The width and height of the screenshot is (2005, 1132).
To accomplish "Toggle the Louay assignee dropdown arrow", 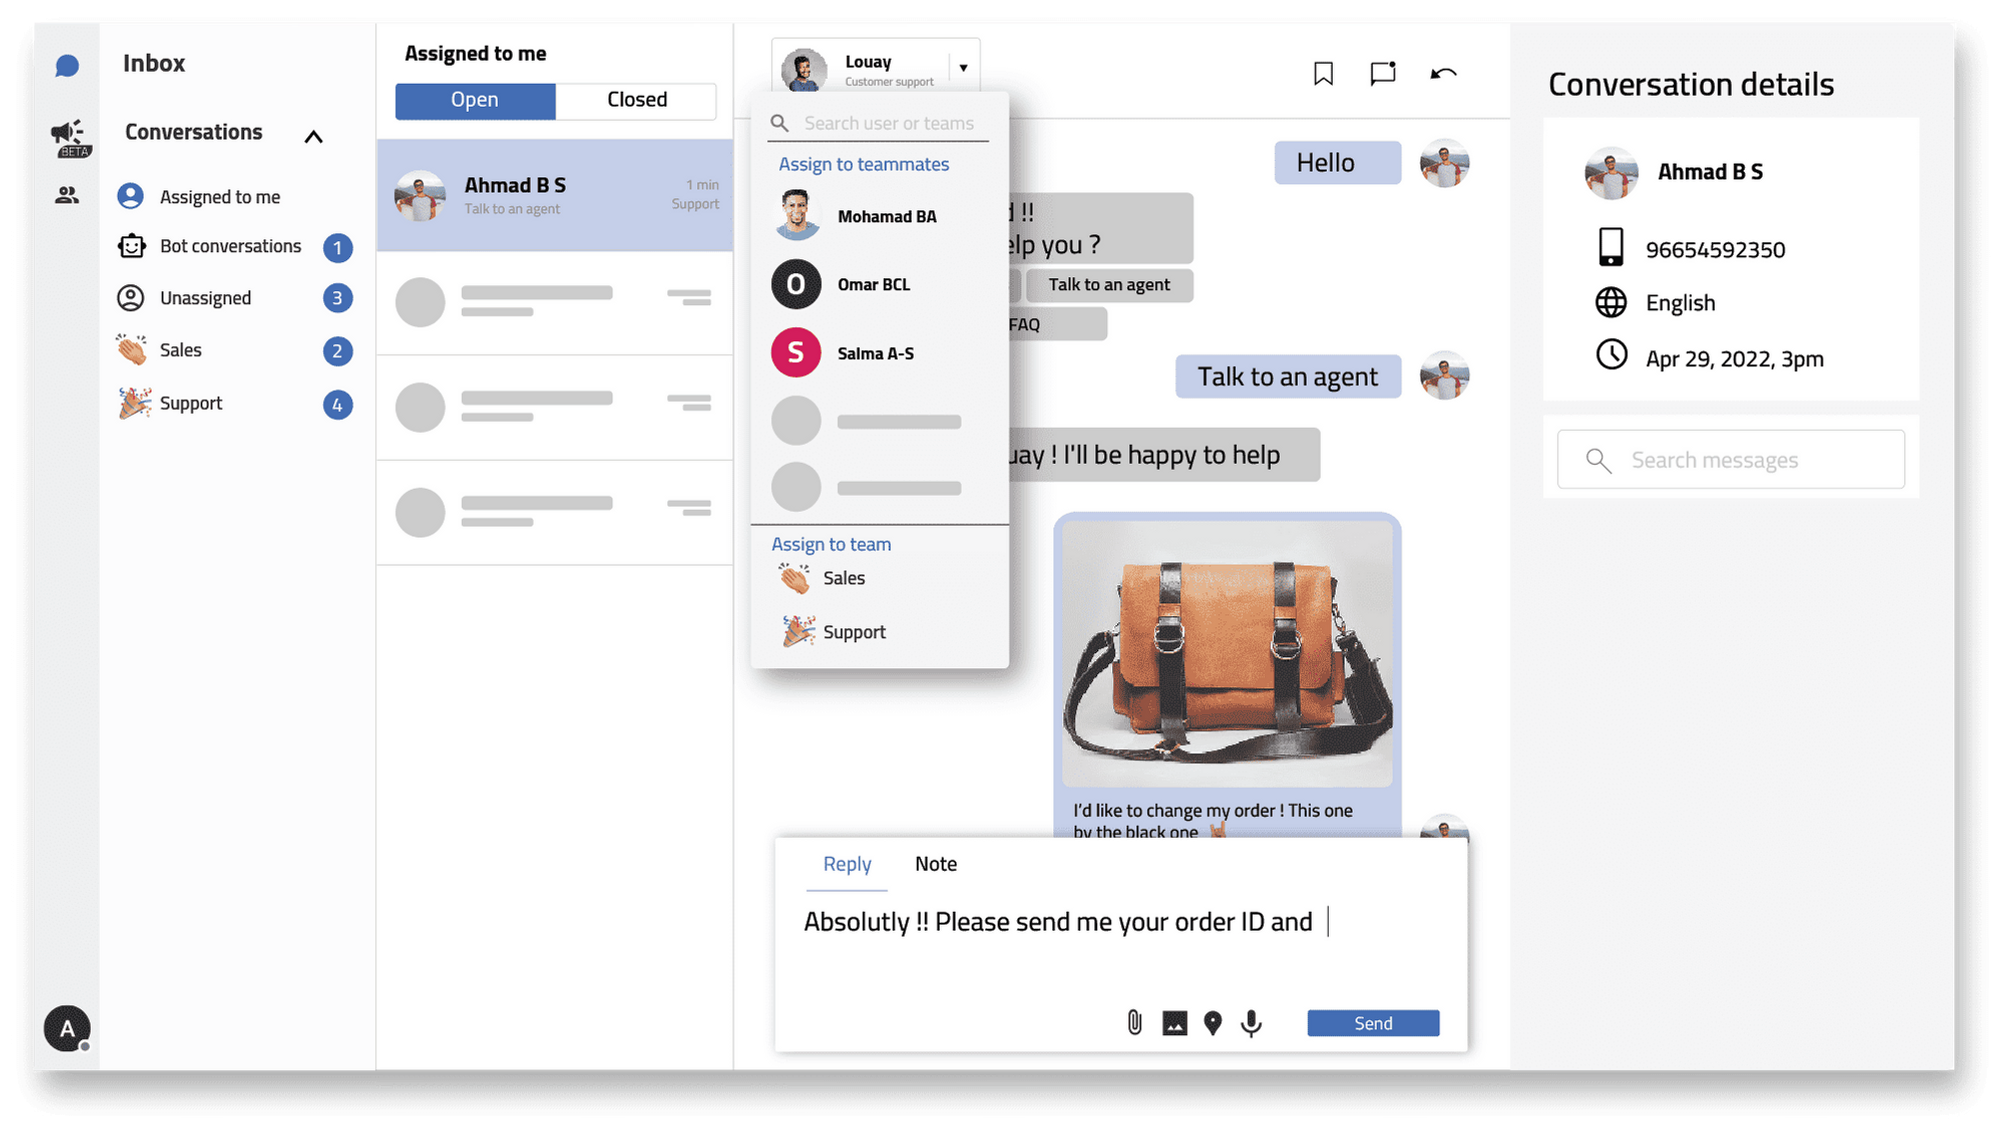I will pyautogui.click(x=963, y=68).
